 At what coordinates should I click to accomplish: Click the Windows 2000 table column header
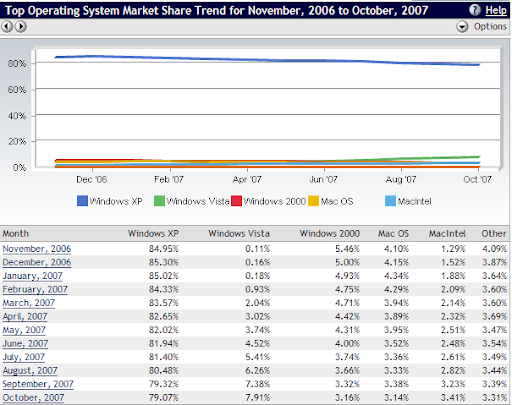tap(330, 234)
